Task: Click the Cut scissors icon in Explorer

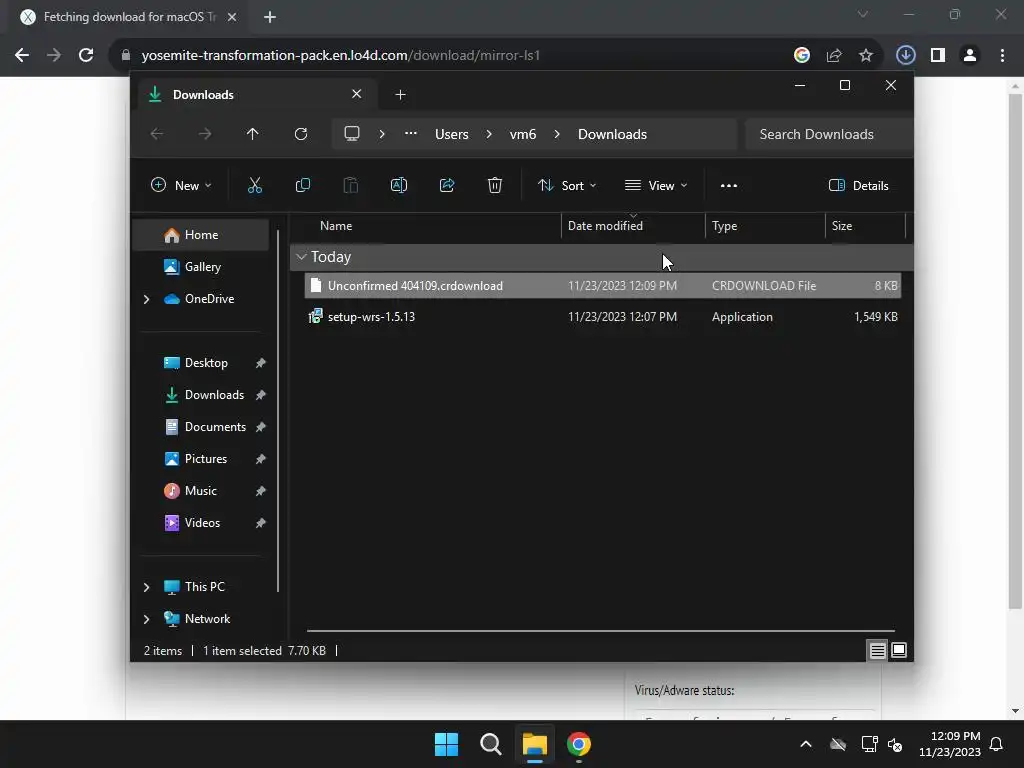Action: 255,185
